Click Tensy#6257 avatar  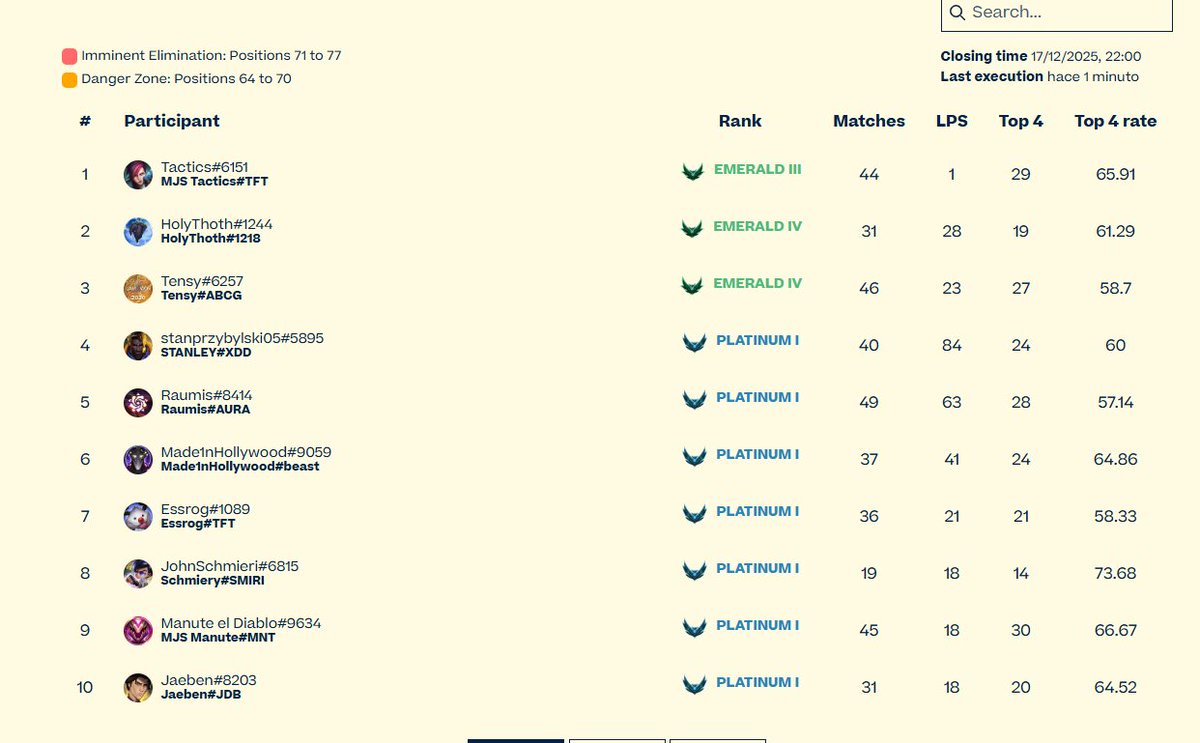click(138, 288)
